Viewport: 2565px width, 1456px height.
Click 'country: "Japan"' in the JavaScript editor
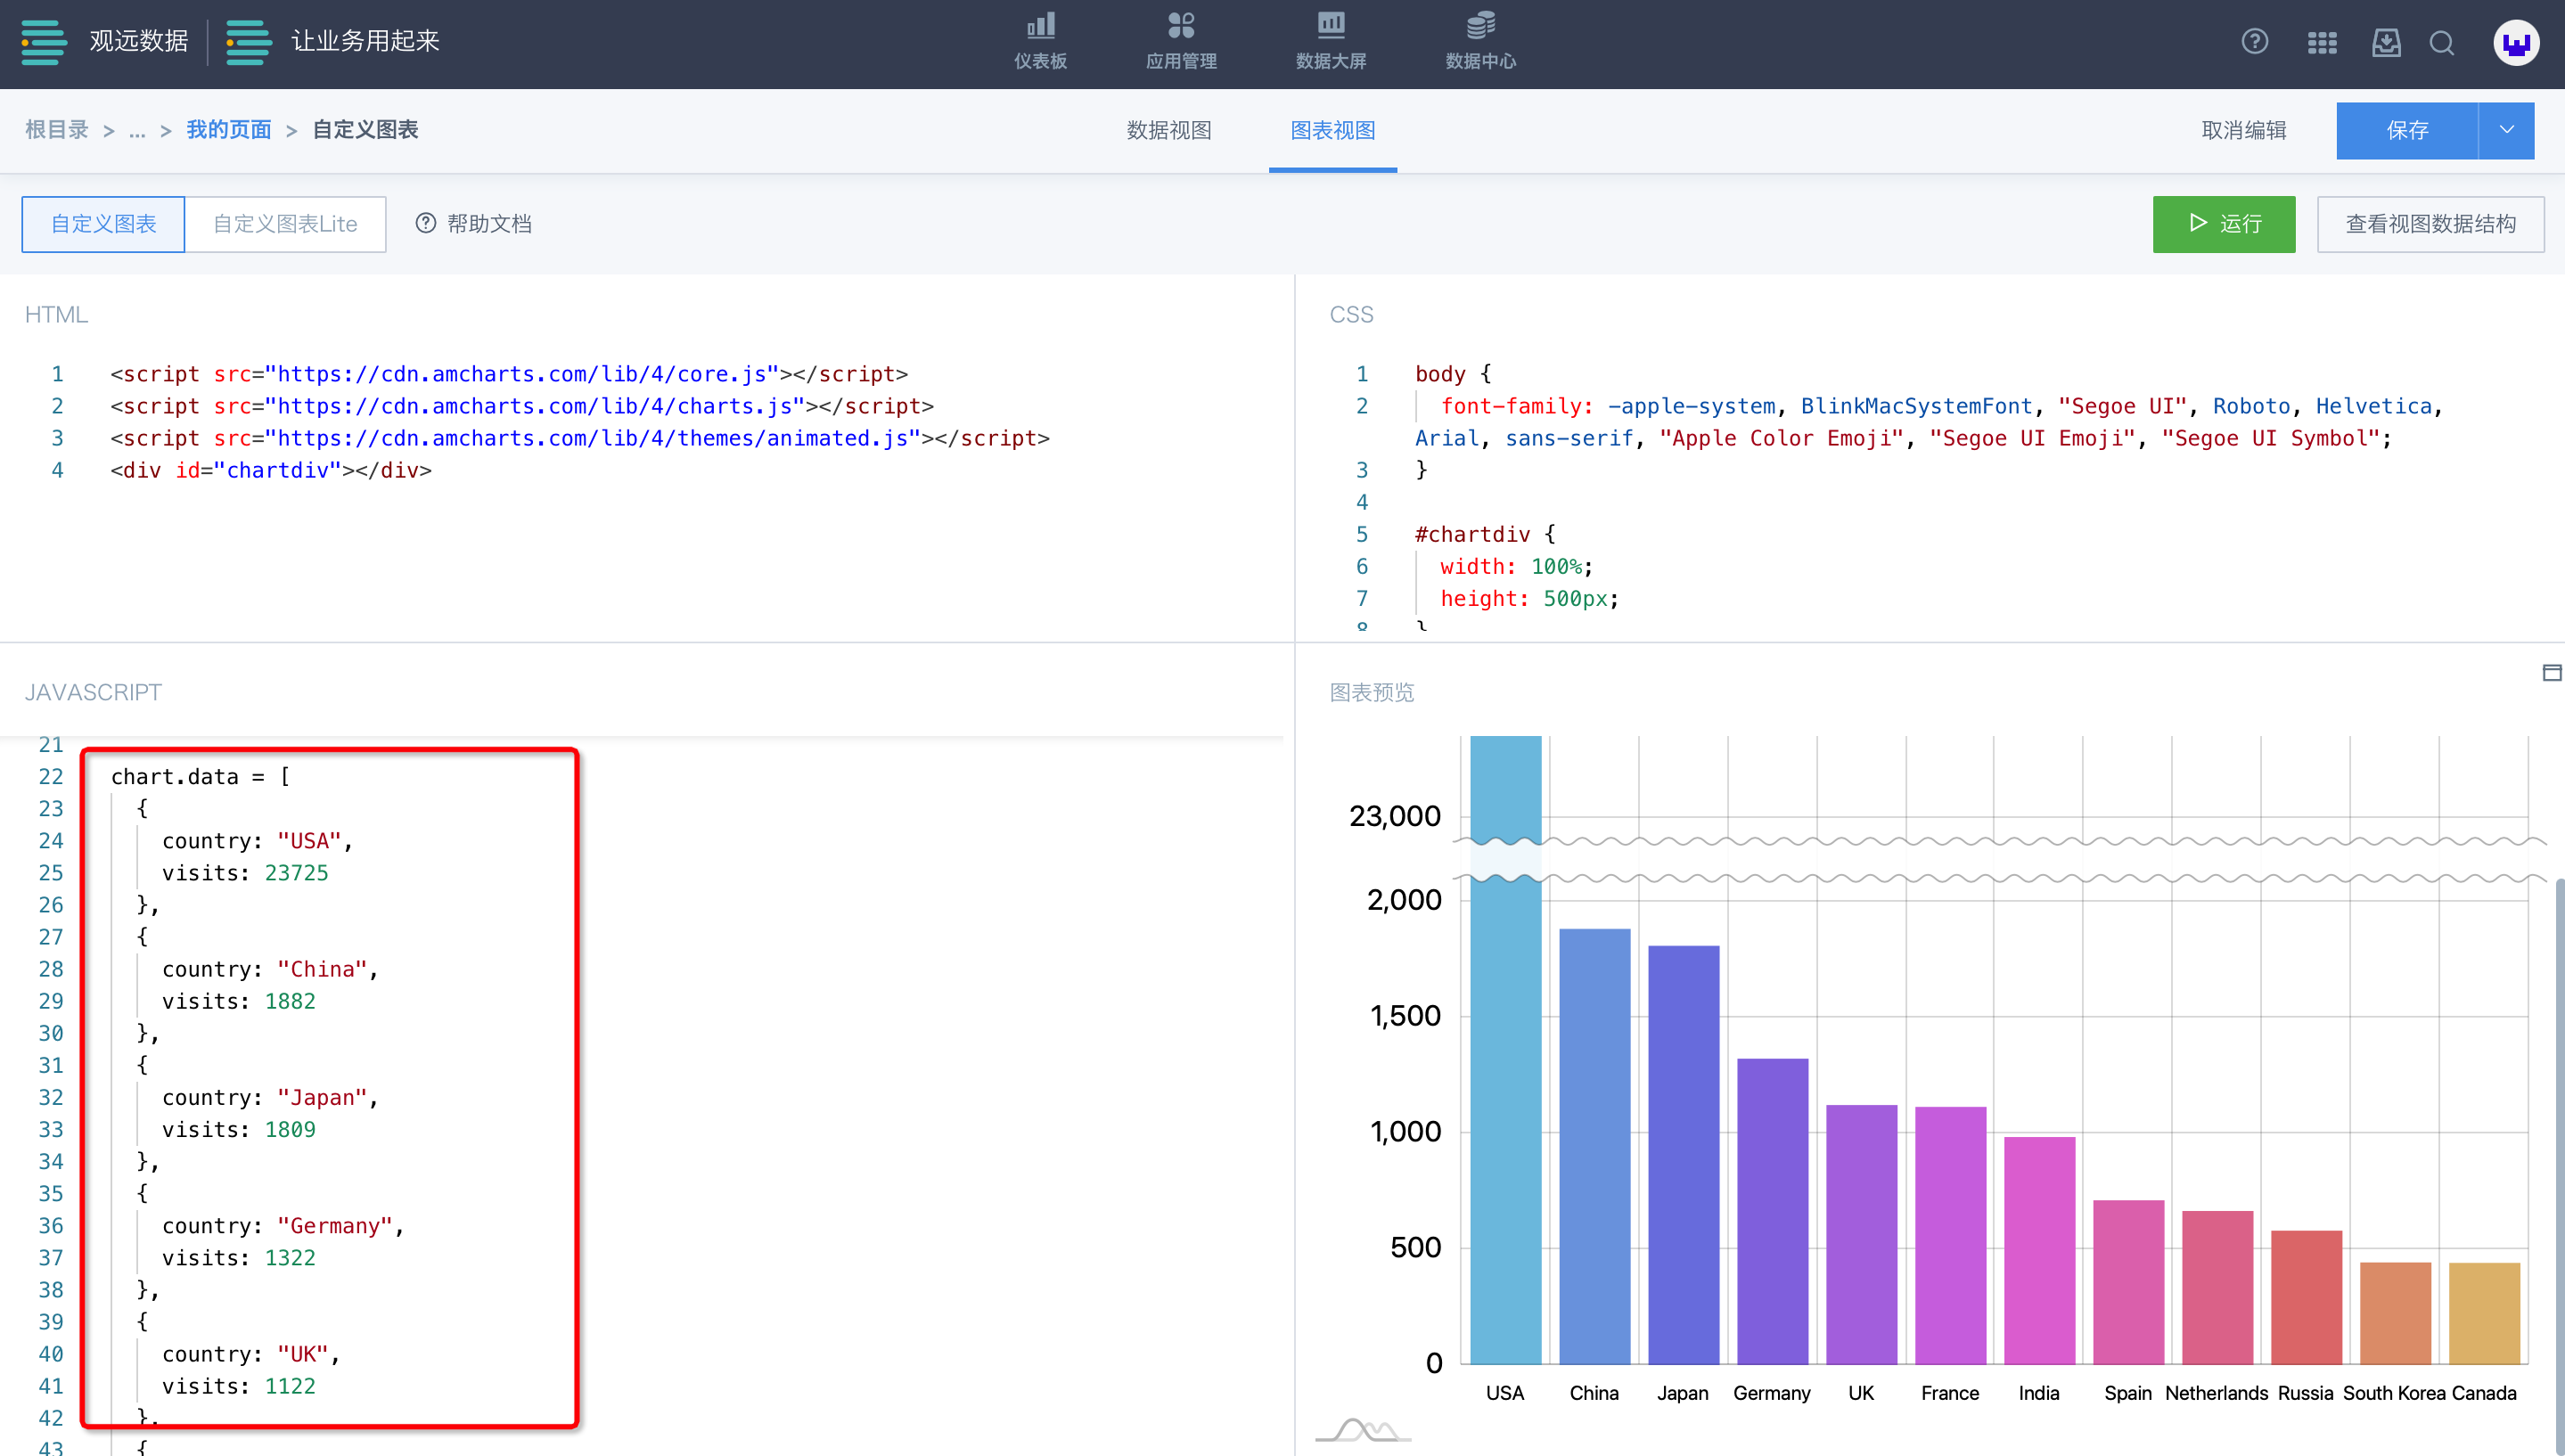click(270, 1097)
